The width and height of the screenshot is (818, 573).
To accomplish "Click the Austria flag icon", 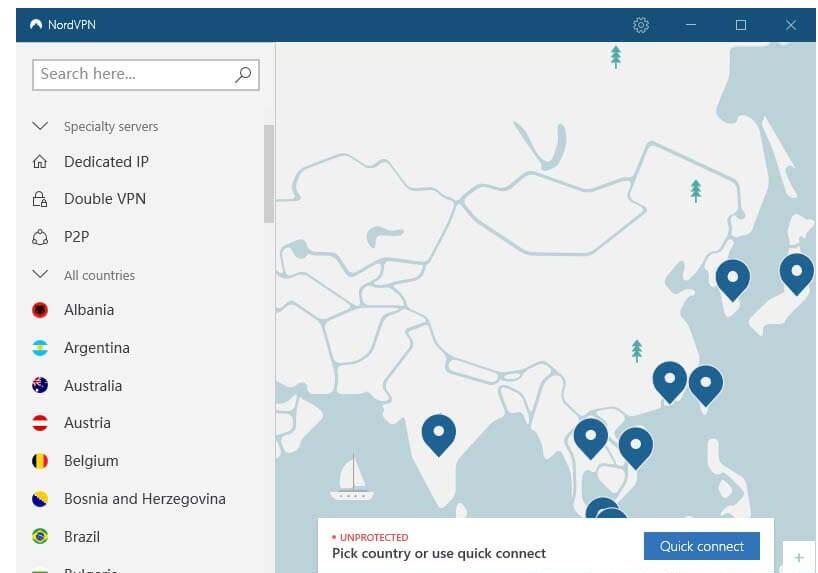I will pyautogui.click(x=40, y=423).
